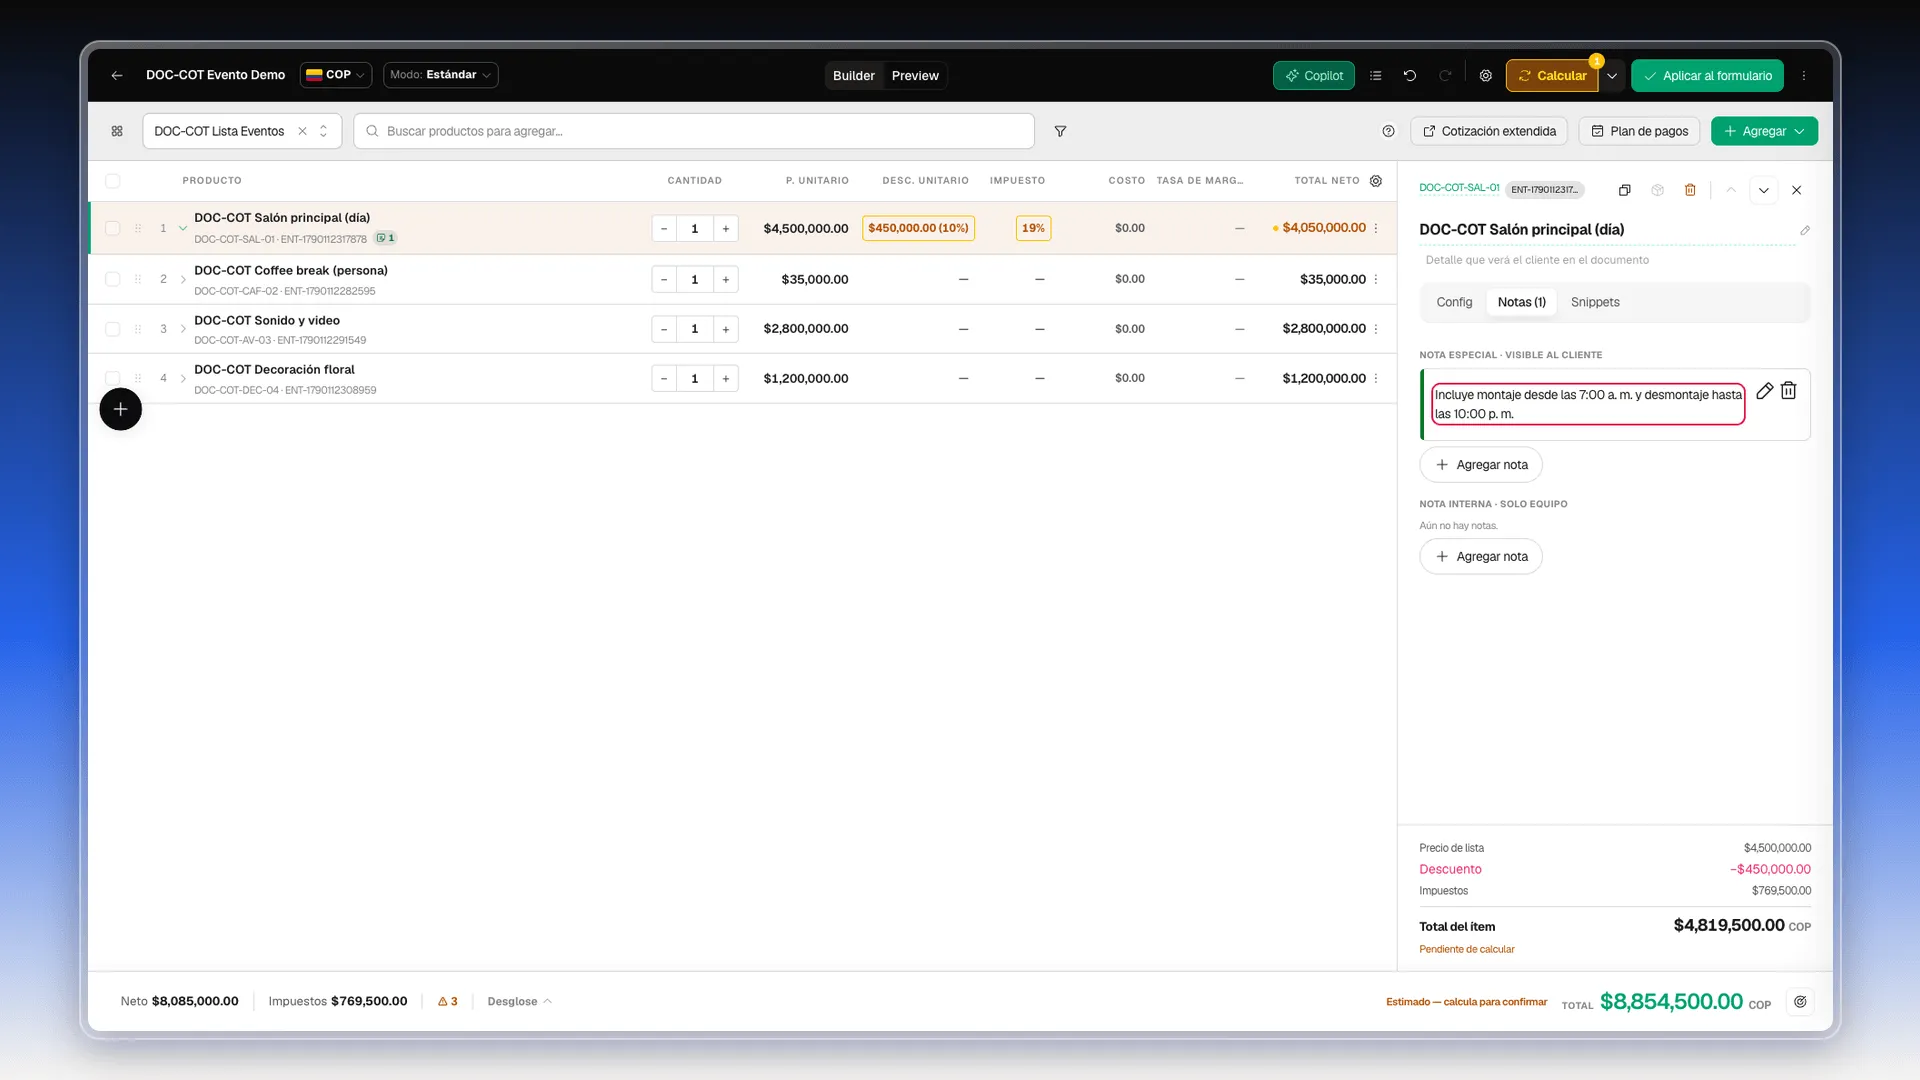The width and height of the screenshot is (1920, 1080).
Task: Open Cotización extendida
Action: [1489, 131]
